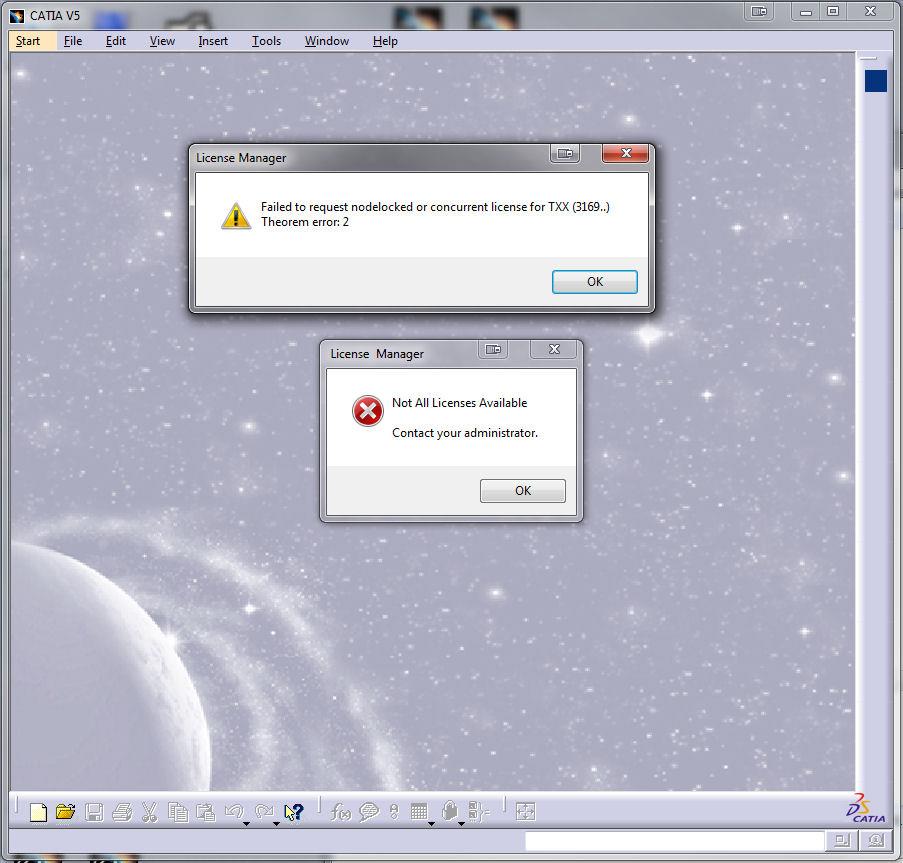Click the red error X icon
The image size is (903, 863).
[x=367, y=411]
